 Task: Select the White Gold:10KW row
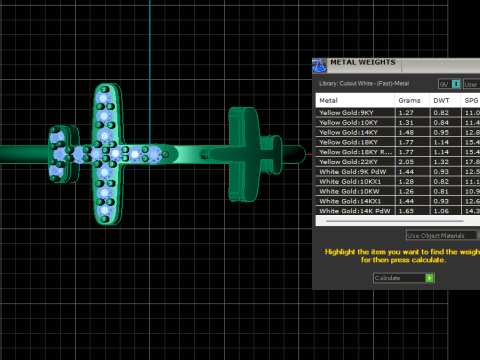click(398, 191)
